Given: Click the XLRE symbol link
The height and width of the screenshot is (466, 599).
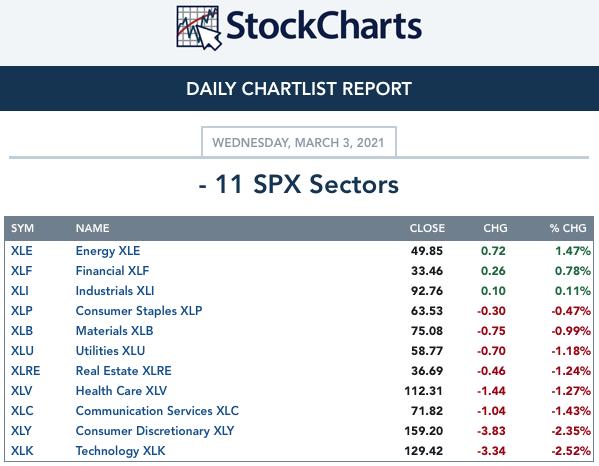Looking at the screenshot, I should click(26, 371).
